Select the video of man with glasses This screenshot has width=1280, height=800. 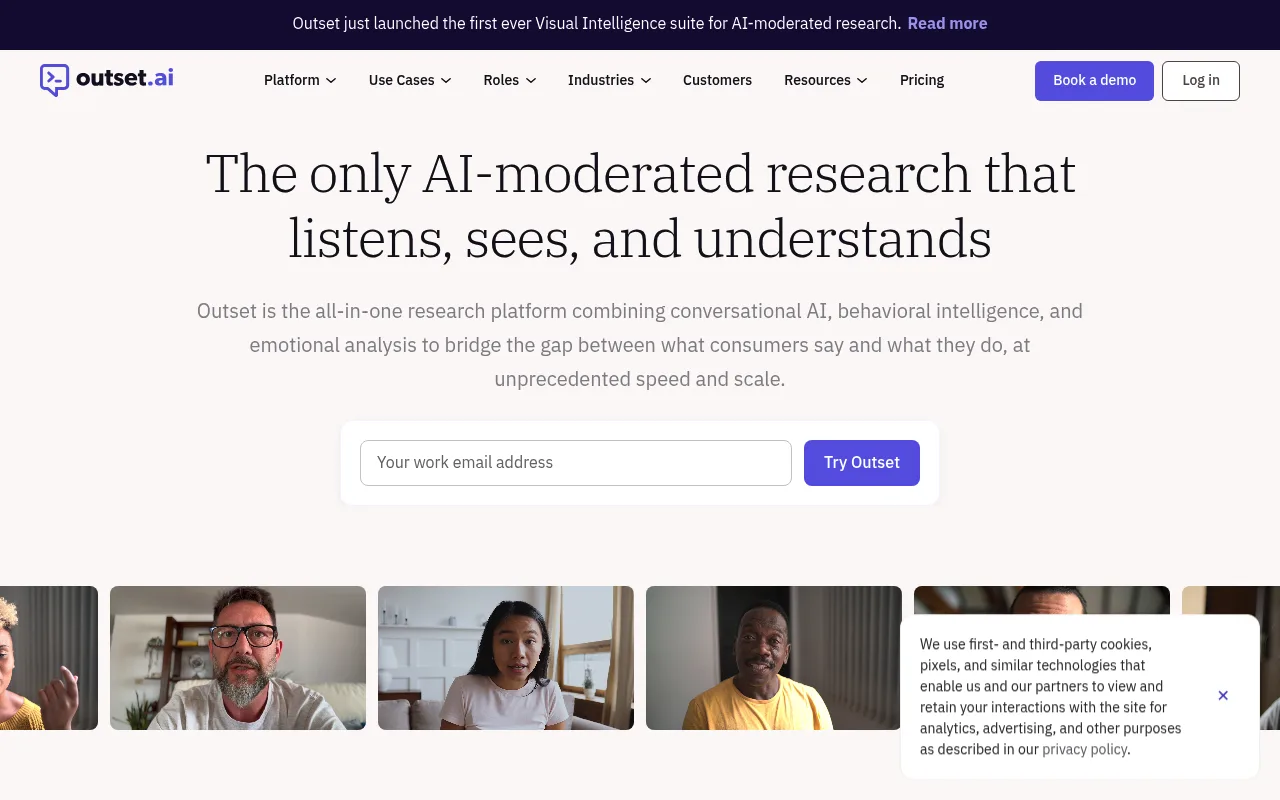pyautogui.click(x=238, y=658)
